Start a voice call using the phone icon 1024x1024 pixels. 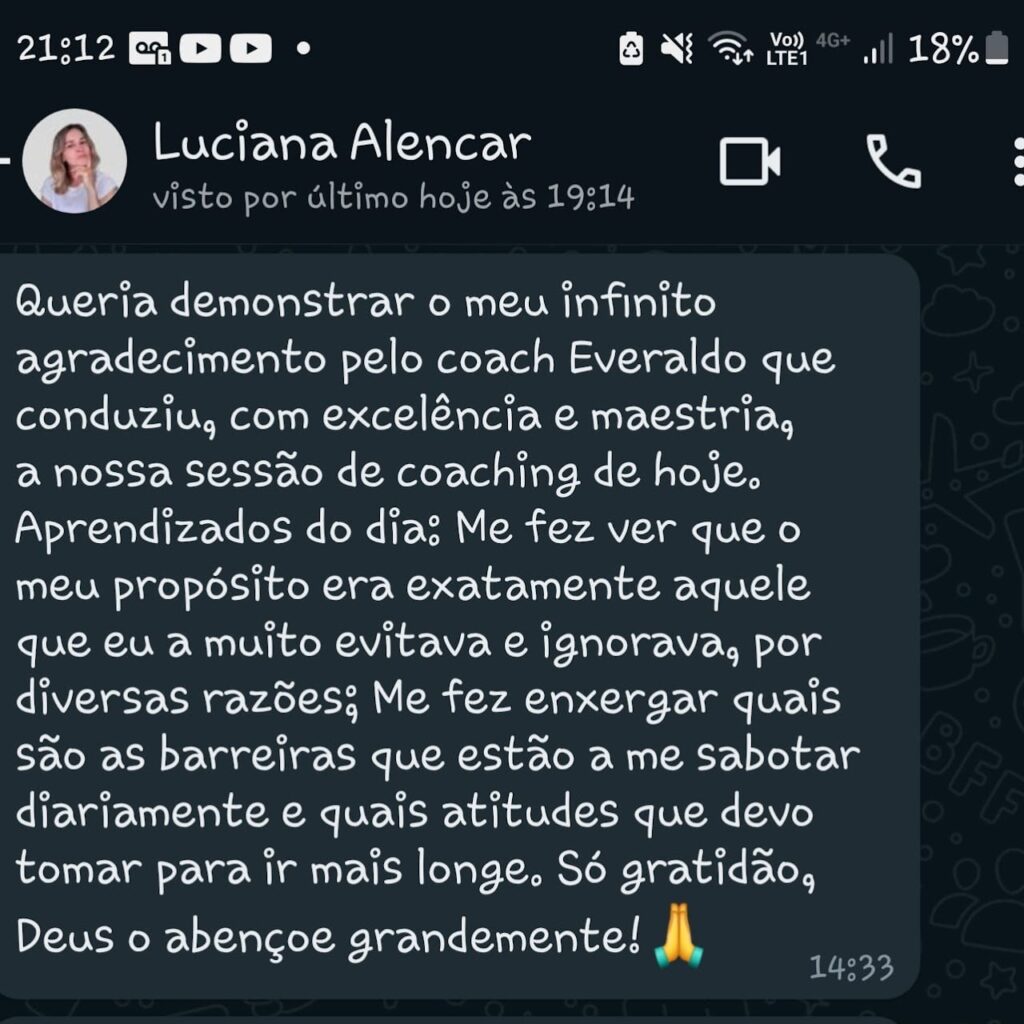[x=893, y=161]
